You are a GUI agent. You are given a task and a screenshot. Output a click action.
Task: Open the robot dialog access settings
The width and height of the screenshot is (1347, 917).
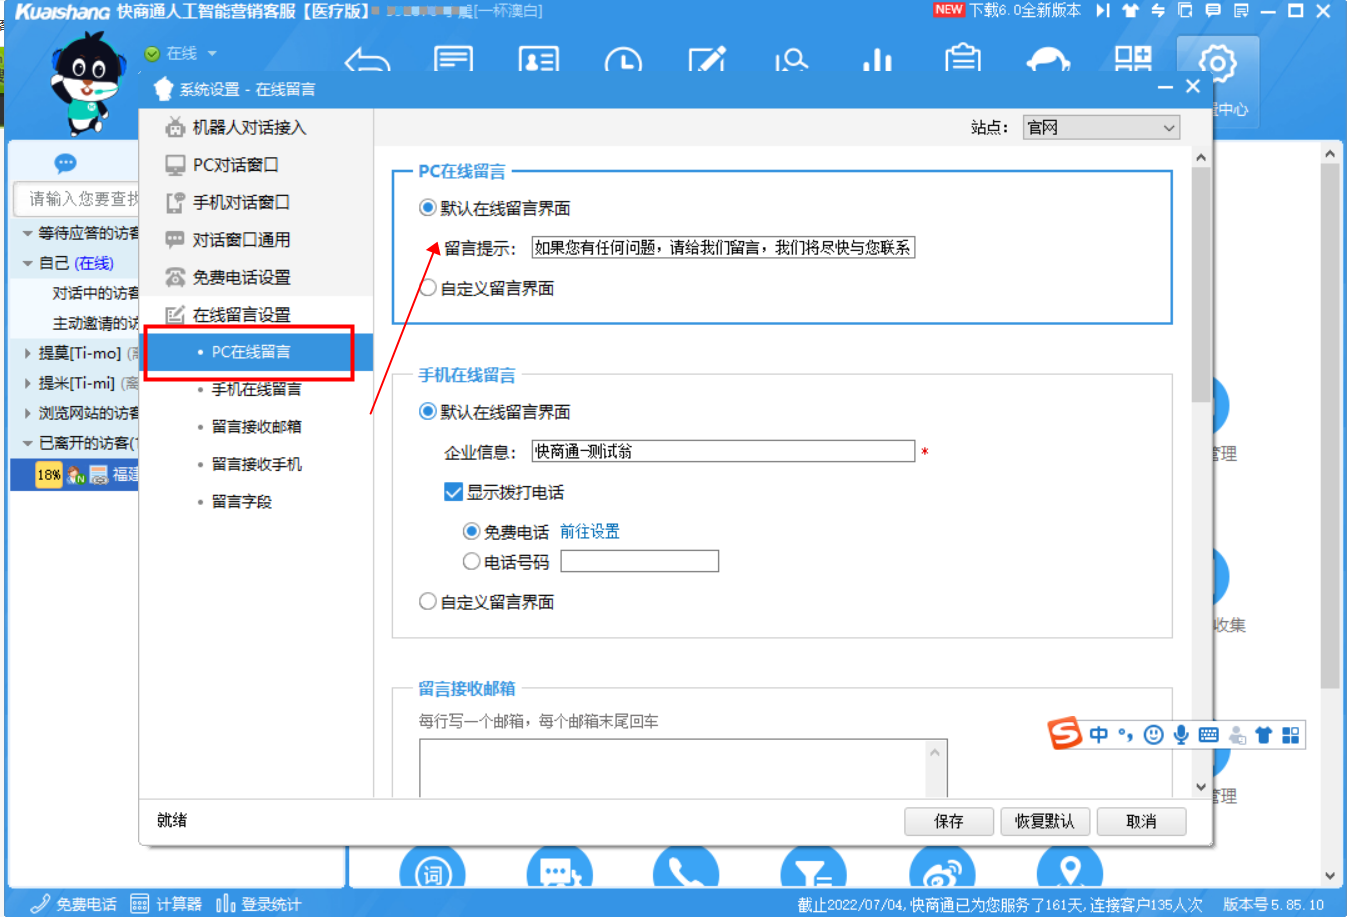tap(249, 127)
